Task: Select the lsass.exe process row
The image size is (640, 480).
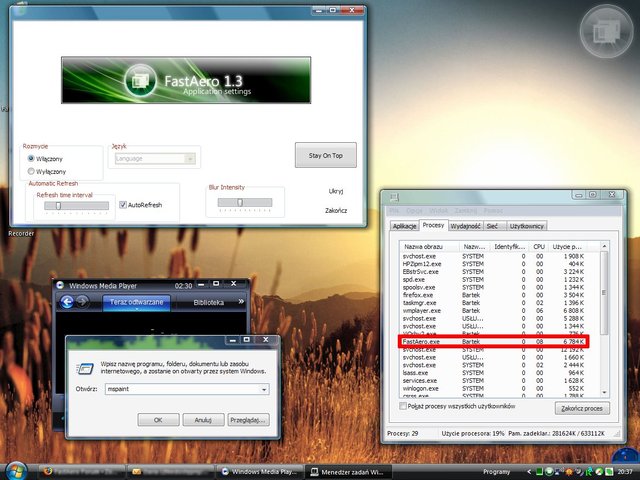Action: coord(494,373)
